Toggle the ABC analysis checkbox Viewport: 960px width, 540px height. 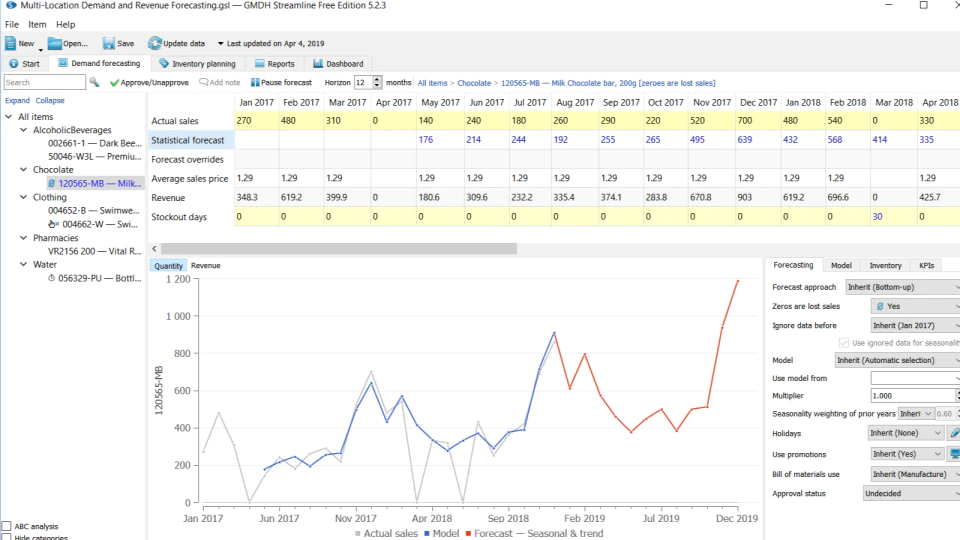[6, 526]
